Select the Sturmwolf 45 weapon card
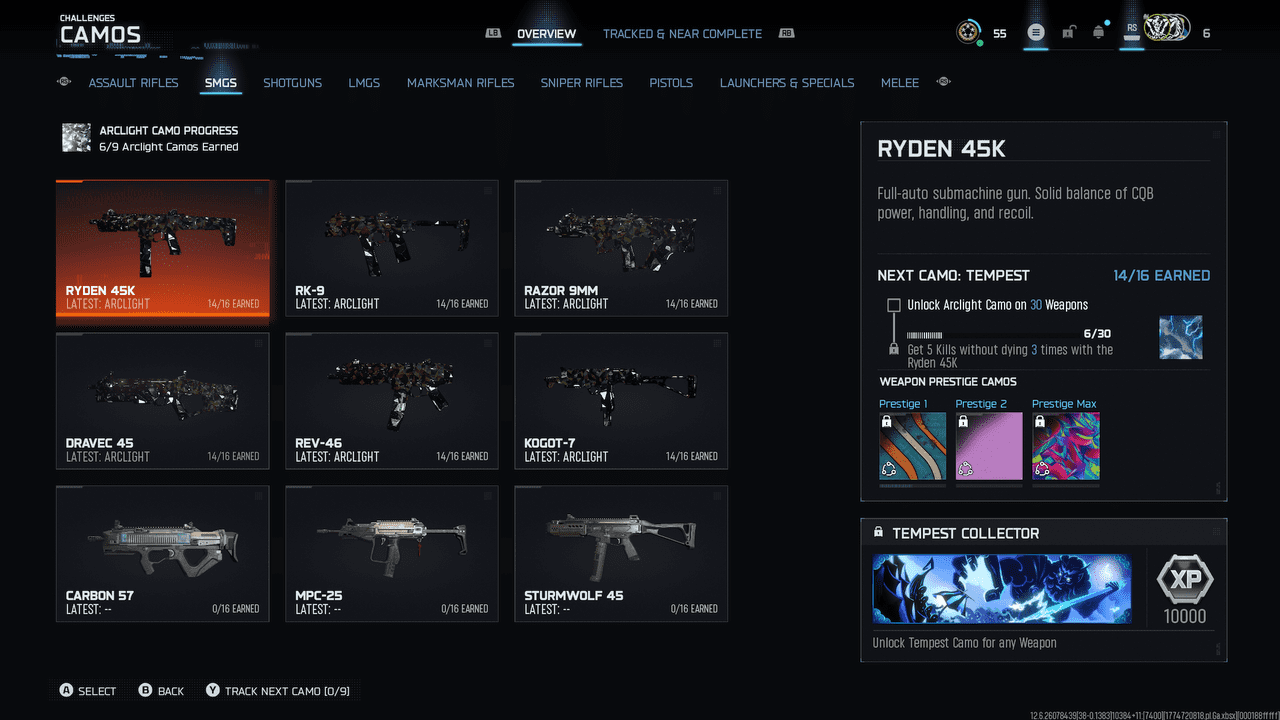This screenshot has width=1280, height=720. pos(621,554)
